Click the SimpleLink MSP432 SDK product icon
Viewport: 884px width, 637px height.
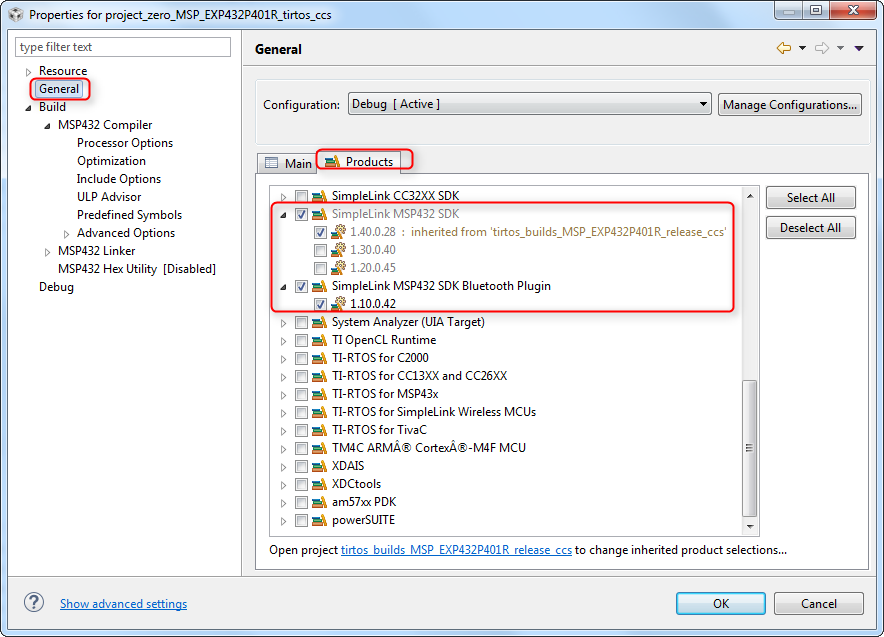click(x=320, y=214)
